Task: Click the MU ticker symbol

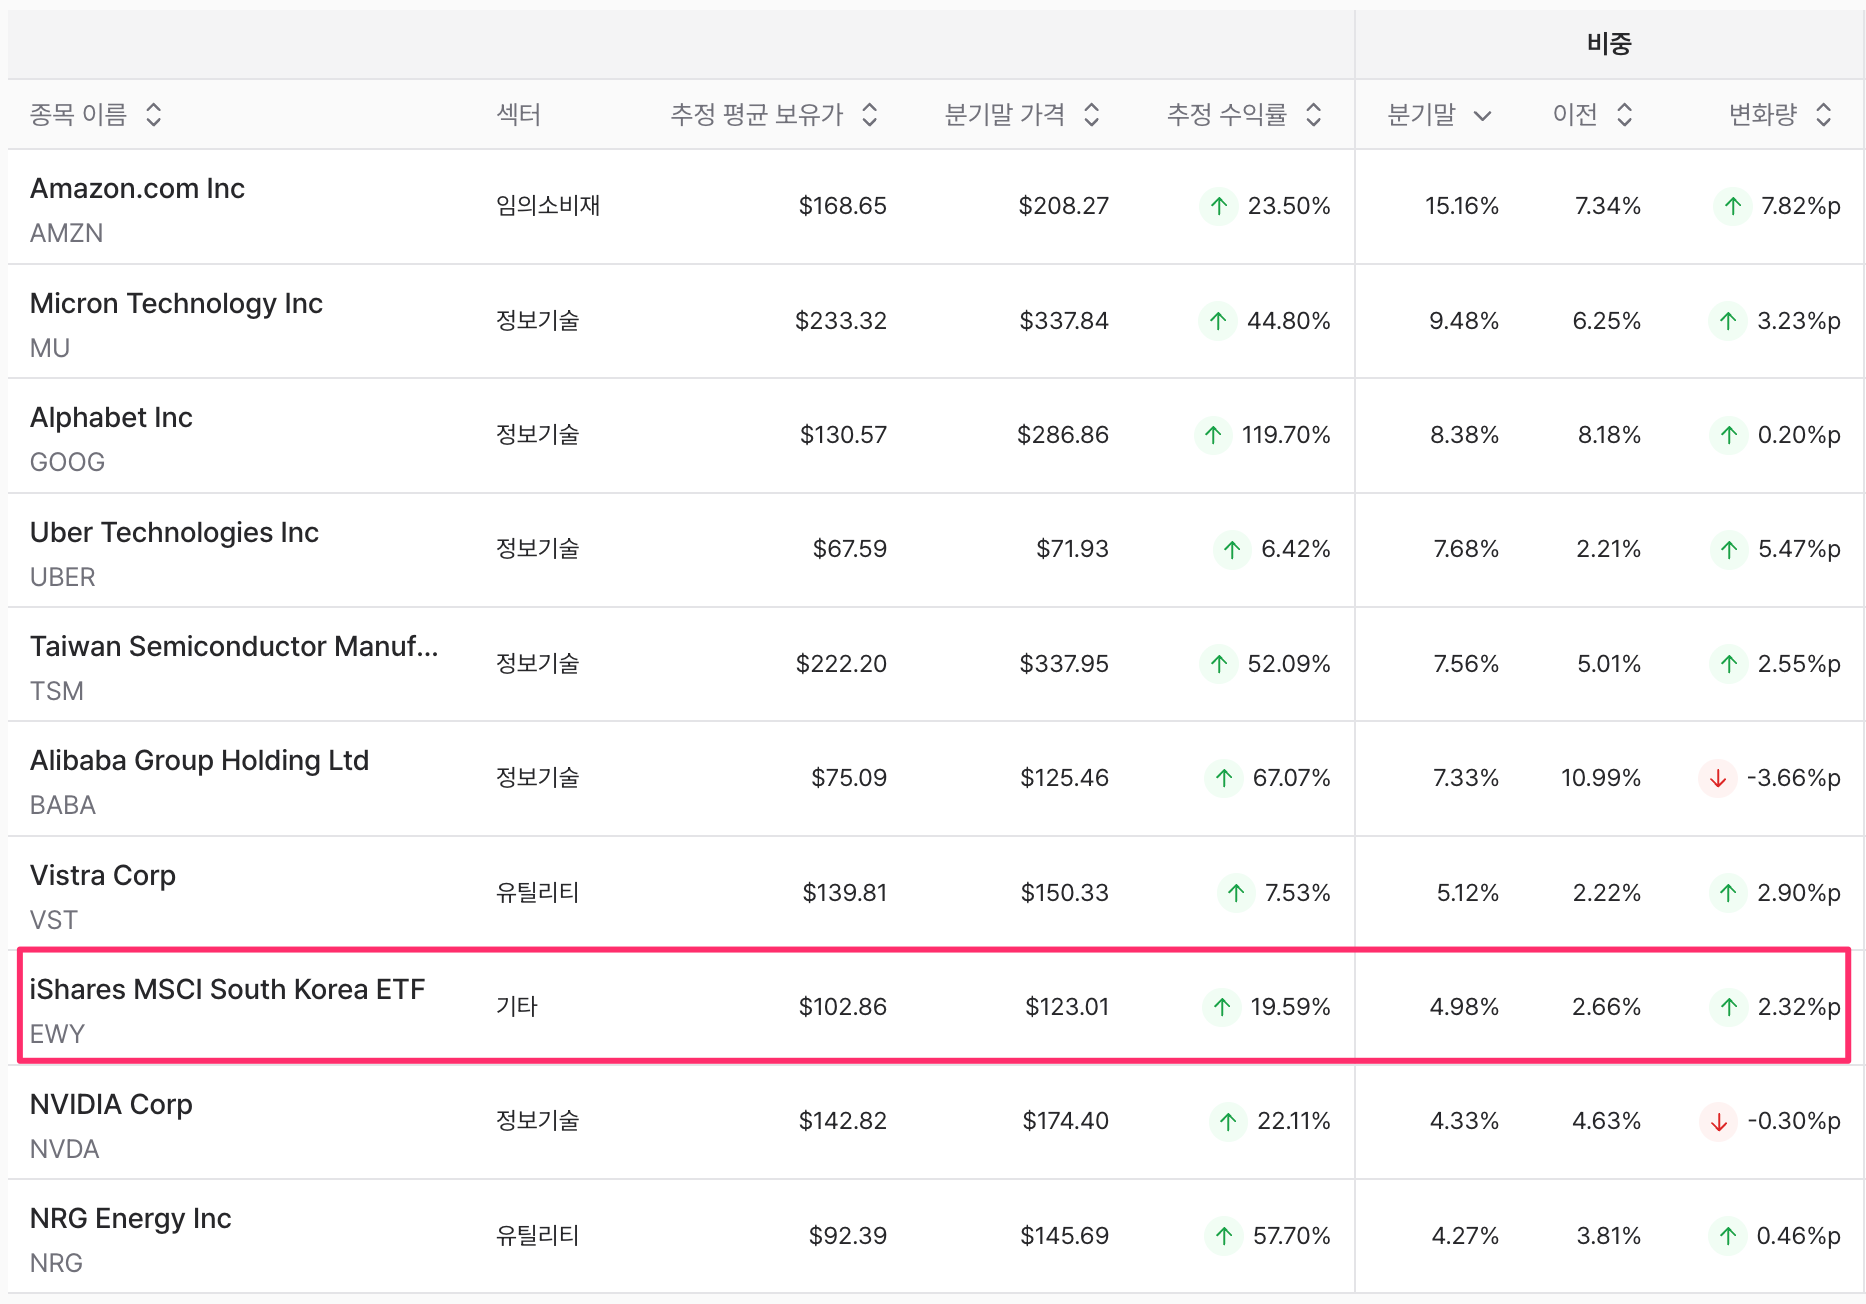Action: tap(50, 348)
